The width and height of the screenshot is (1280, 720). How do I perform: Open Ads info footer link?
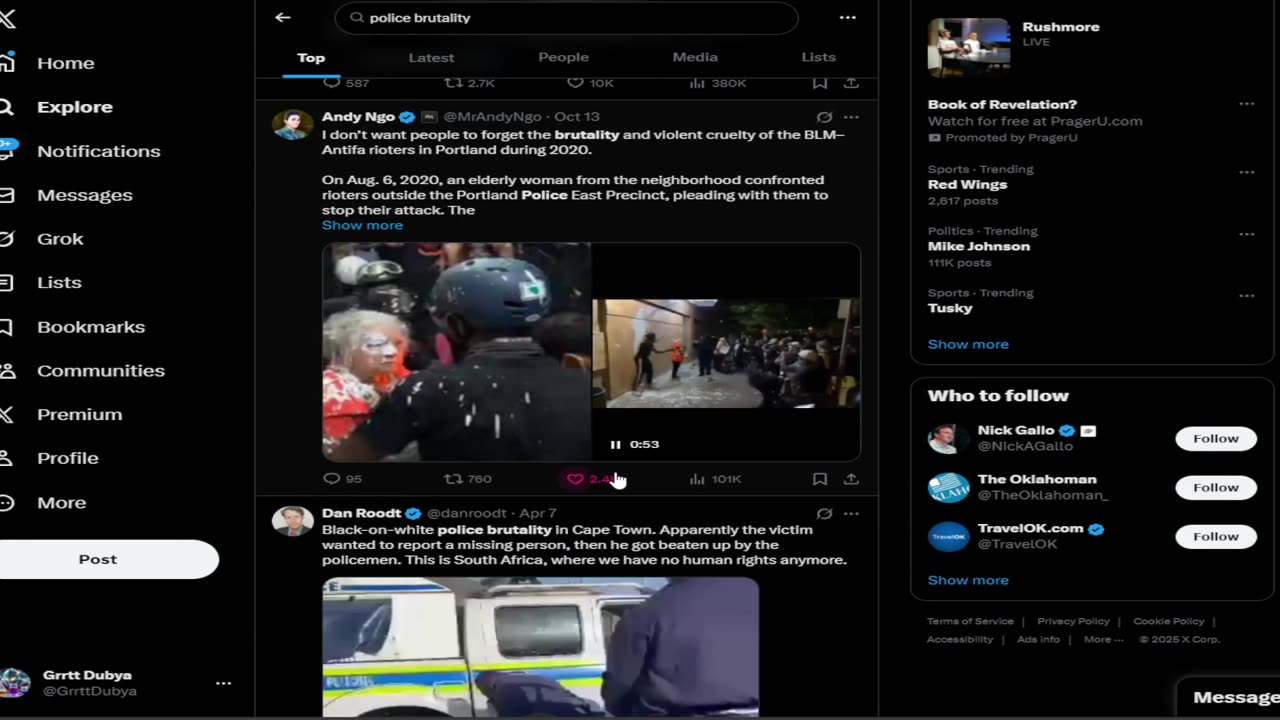[1038, 639]
